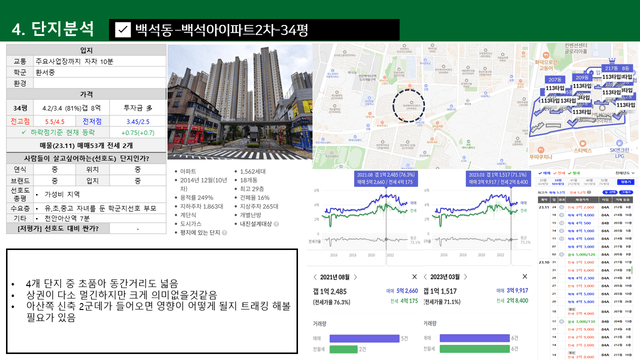Open the apartment complex street photo
This screenshot has height=360, width=640.
240,102
